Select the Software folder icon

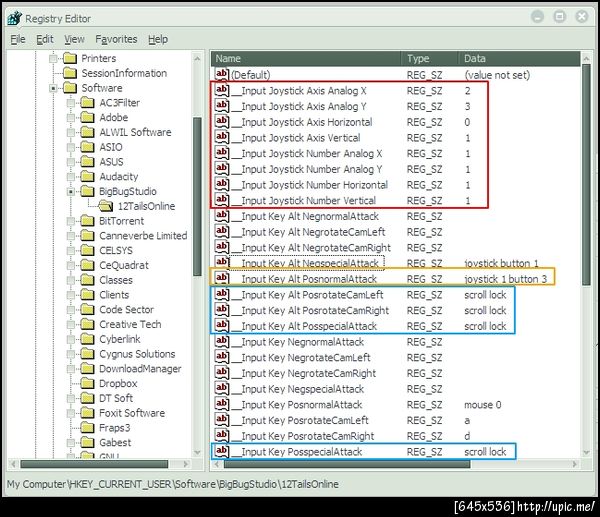coord(70,88)
